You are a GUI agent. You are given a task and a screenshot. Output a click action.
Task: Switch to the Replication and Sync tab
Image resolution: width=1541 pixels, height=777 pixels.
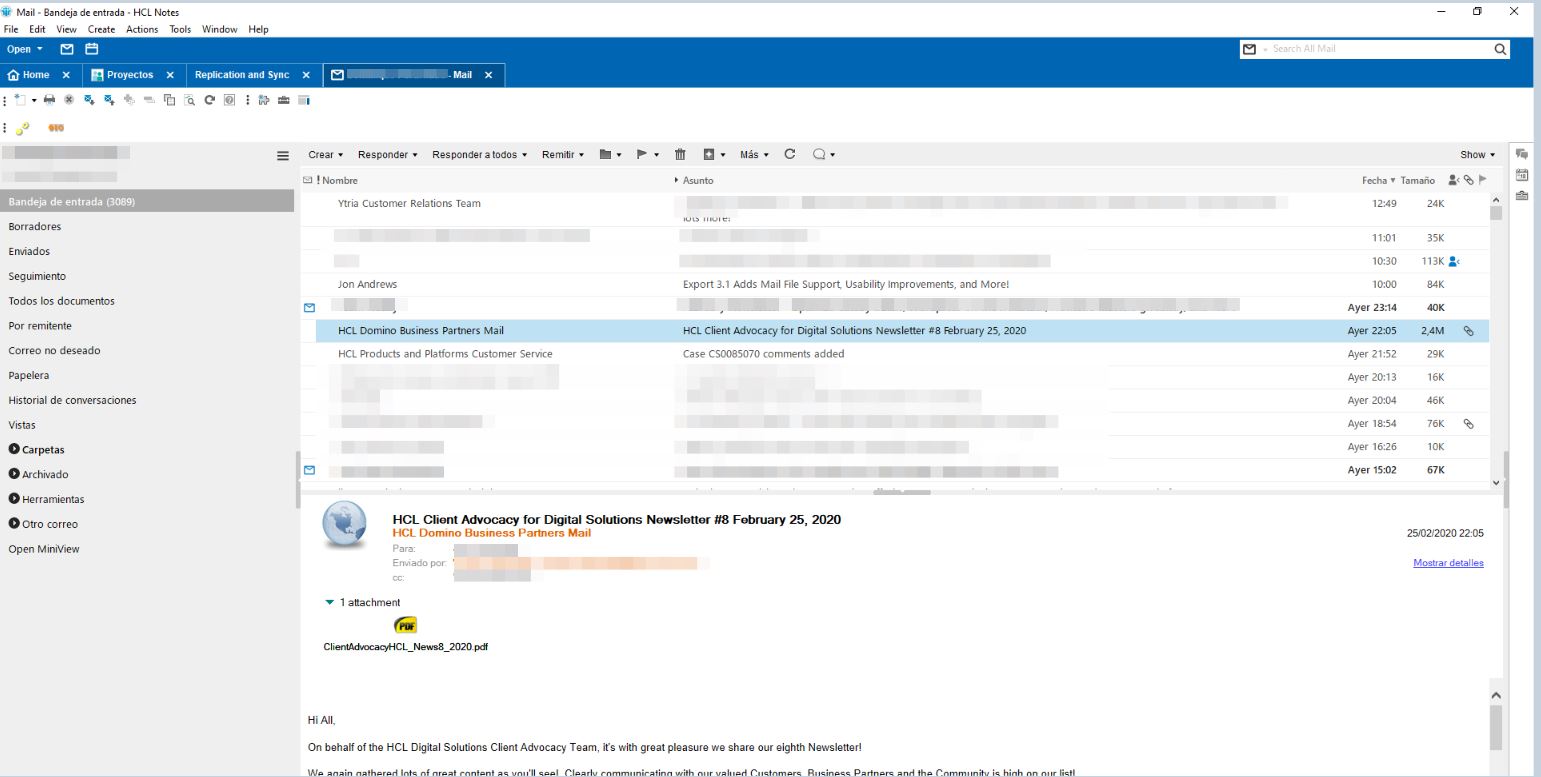[x=242, y=75]
